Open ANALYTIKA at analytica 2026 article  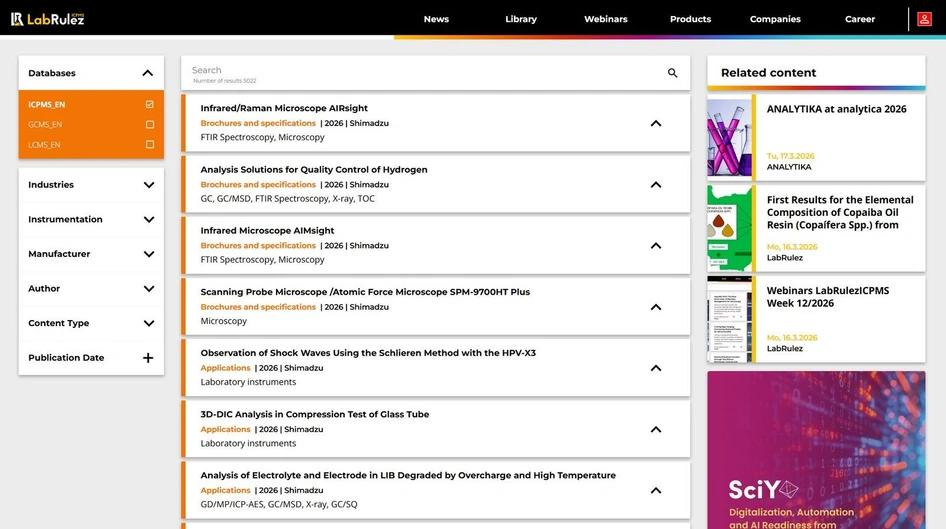836,109
